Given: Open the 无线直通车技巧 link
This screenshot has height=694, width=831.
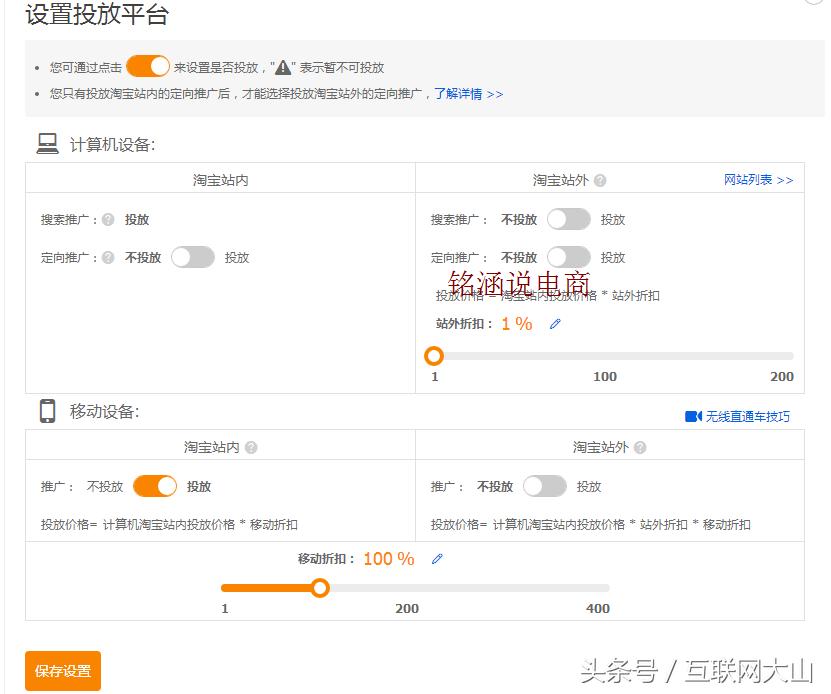Looking at the screenshot, I should (745, 417).
